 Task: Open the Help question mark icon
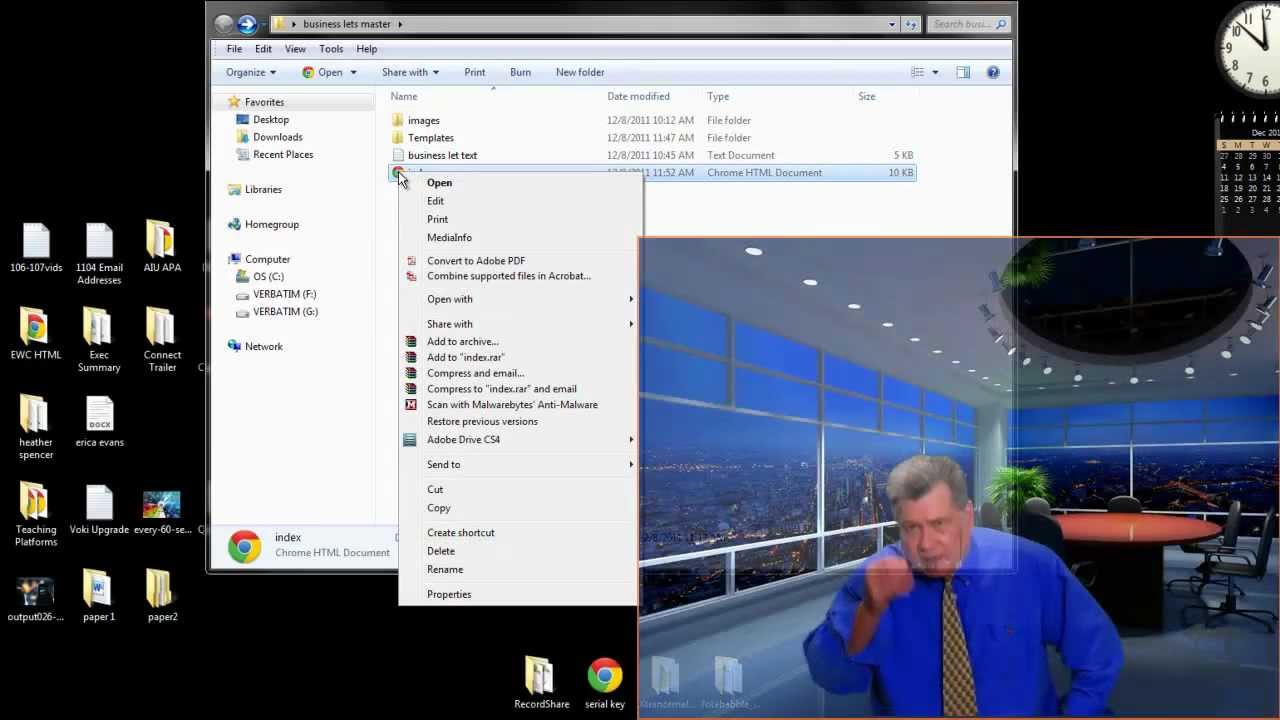pyautogui.click(x=993, y=72)
